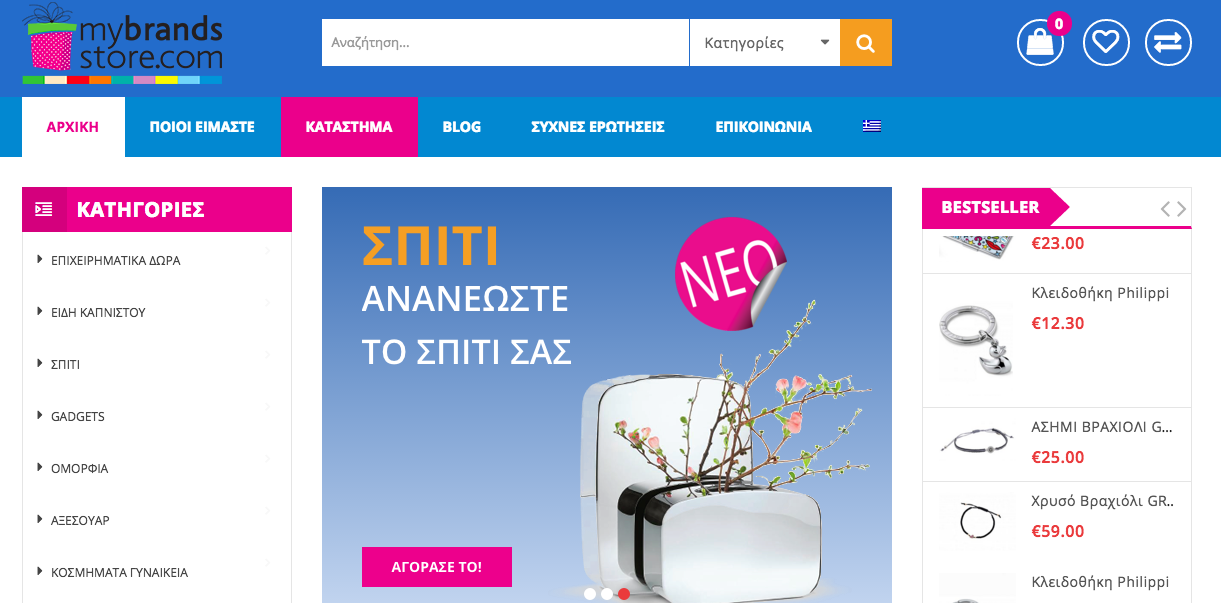Go to ΠΟΙΟΙ ΕΙΜΑΣΤΕ menu item
This screenshot has height=603, width=1221.
point(202,127)
